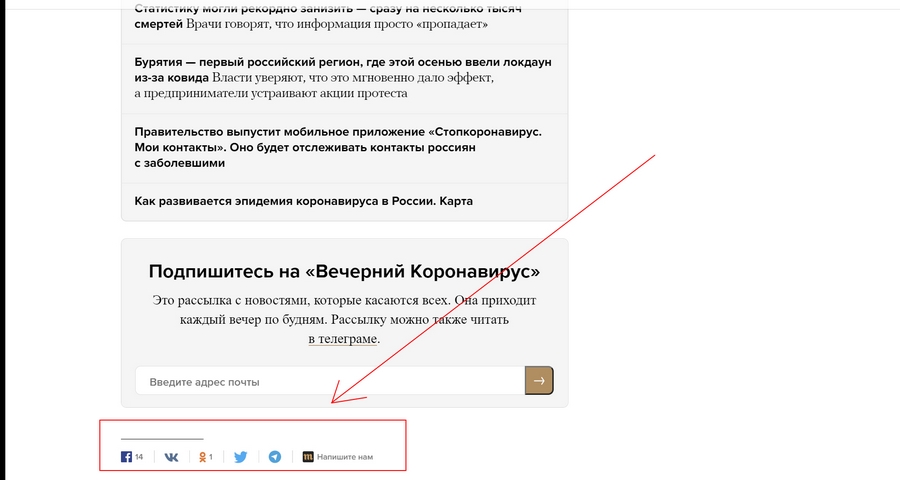The image size is (900, 480).
Task: Open the 'в телеграме' link
Action: [x=343, y=339]
